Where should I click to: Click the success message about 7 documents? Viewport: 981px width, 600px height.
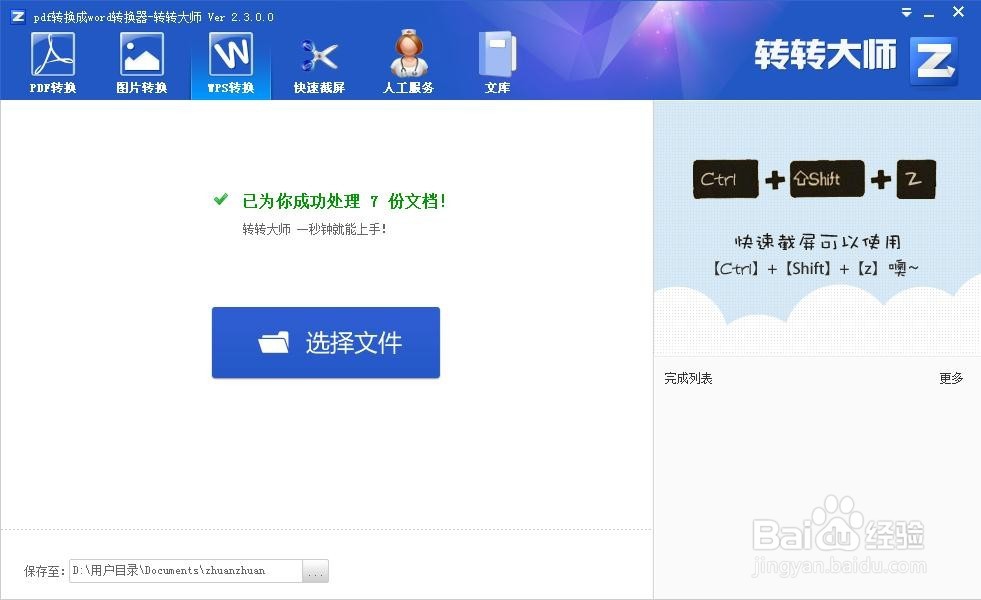tap(344, 200)
